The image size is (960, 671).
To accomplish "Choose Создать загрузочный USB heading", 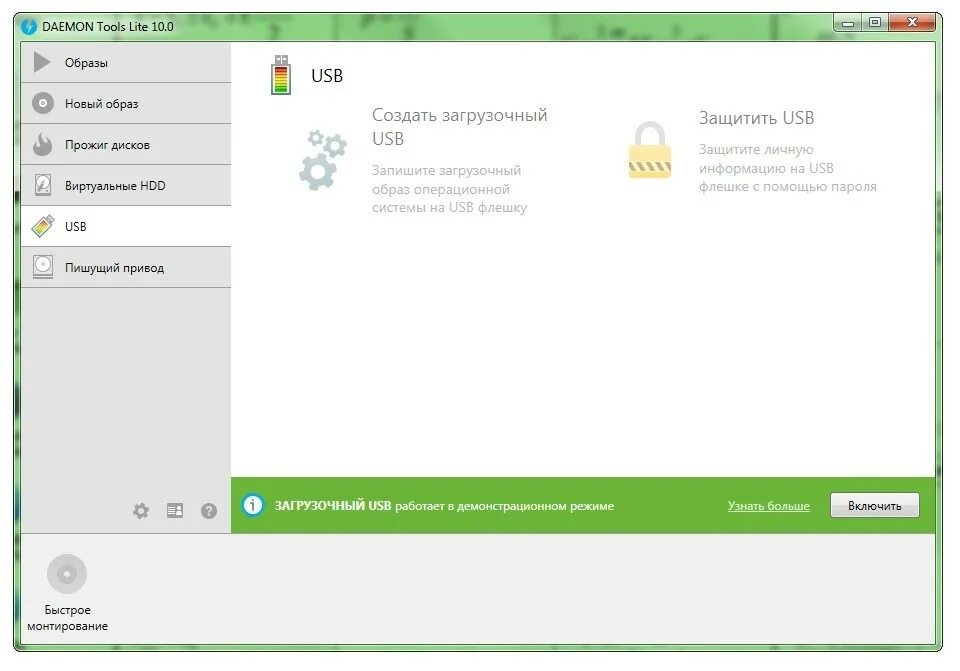I will [459, 127].
